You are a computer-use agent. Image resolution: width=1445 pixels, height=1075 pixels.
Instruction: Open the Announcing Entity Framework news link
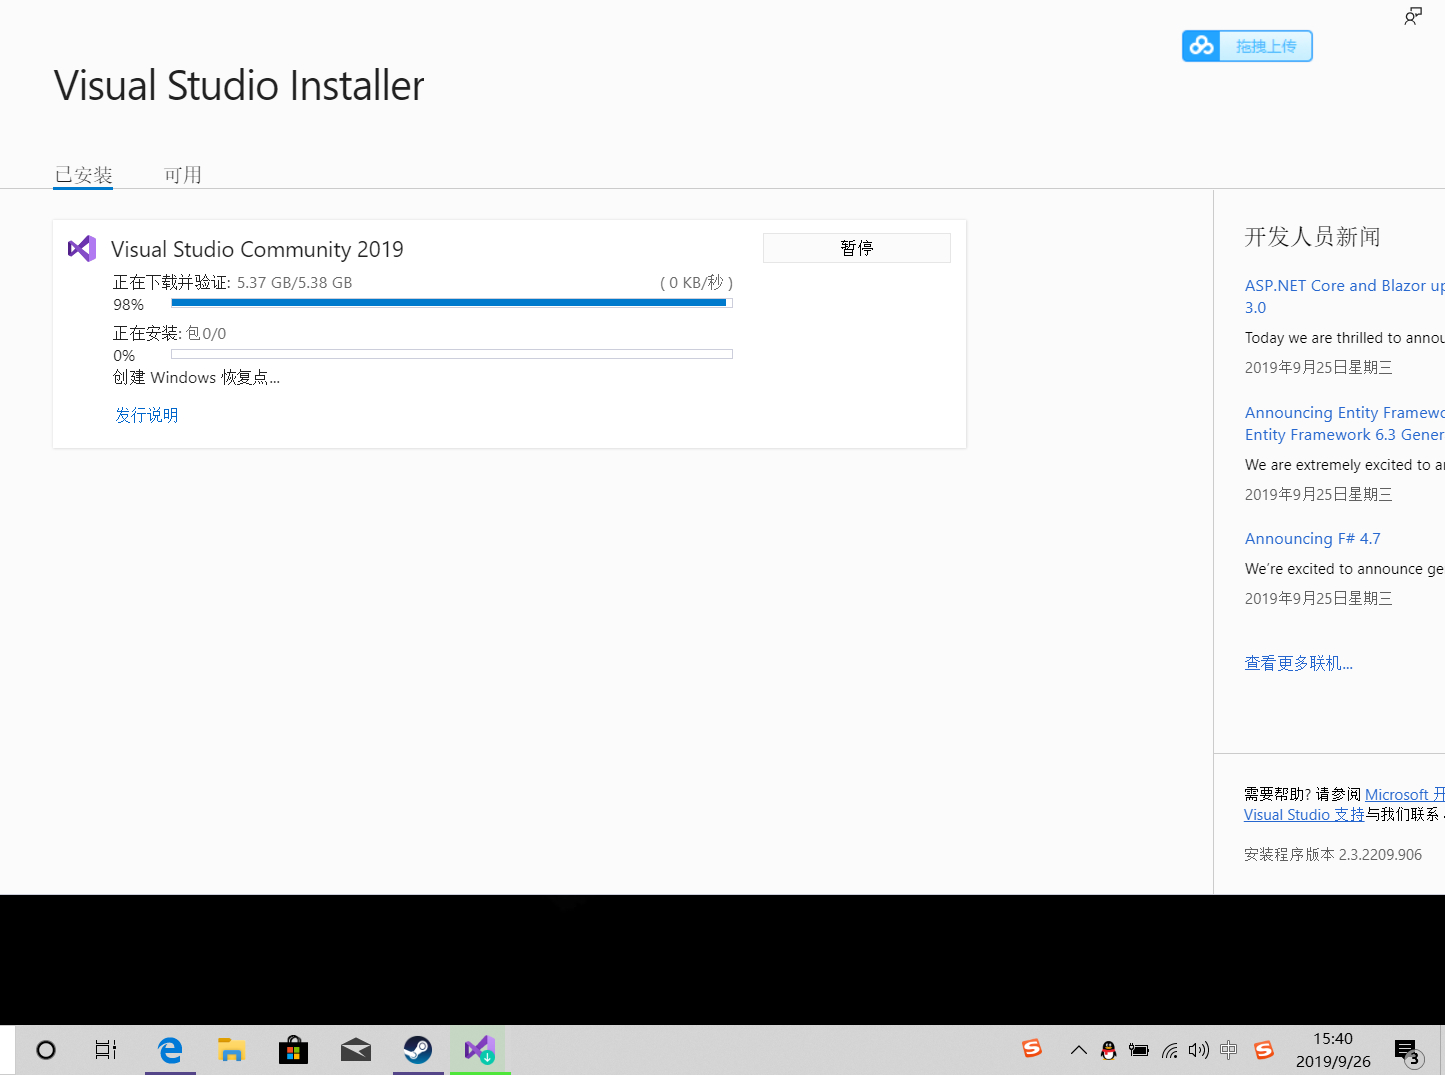(1345, 423)
